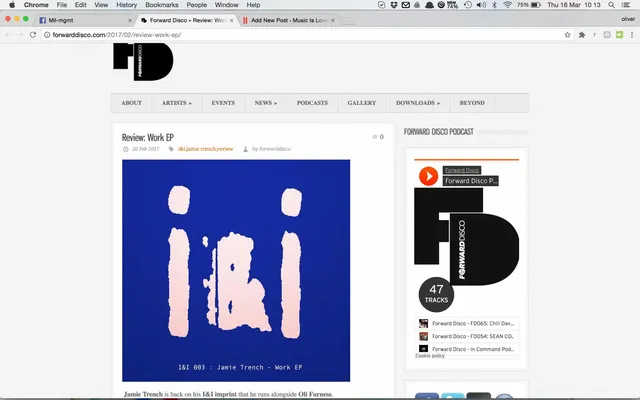Click the green extension icon in toolbar
Viewport: 640px width, 400px height.
pos(620,35)
